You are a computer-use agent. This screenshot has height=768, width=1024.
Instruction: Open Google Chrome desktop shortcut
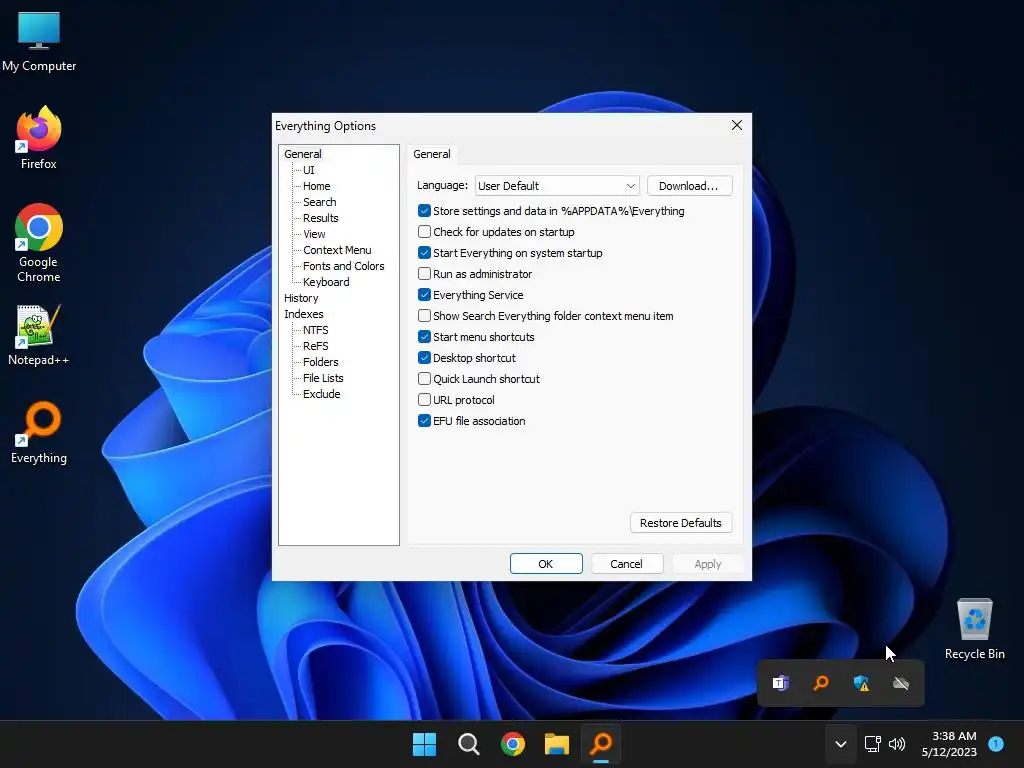39,243
